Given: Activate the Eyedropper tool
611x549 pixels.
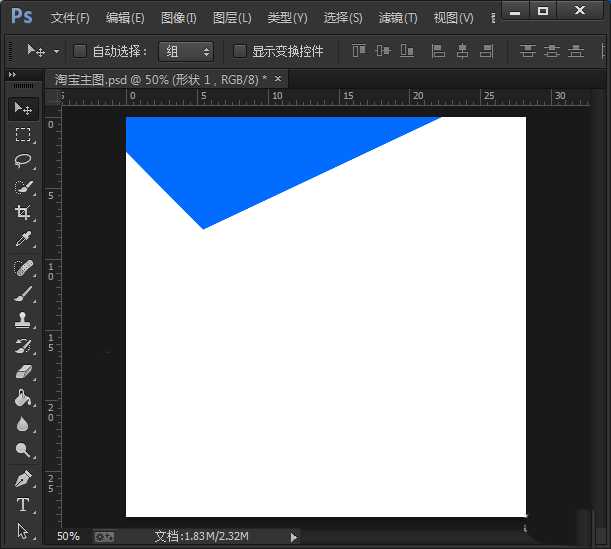Looking at the screenshot, I should [x=22, y=239].
